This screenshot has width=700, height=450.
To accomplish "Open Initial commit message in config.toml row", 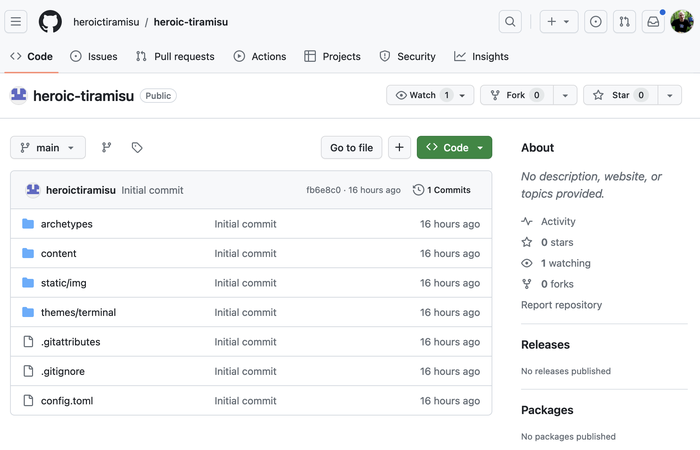I will click(x=245, y=401).
